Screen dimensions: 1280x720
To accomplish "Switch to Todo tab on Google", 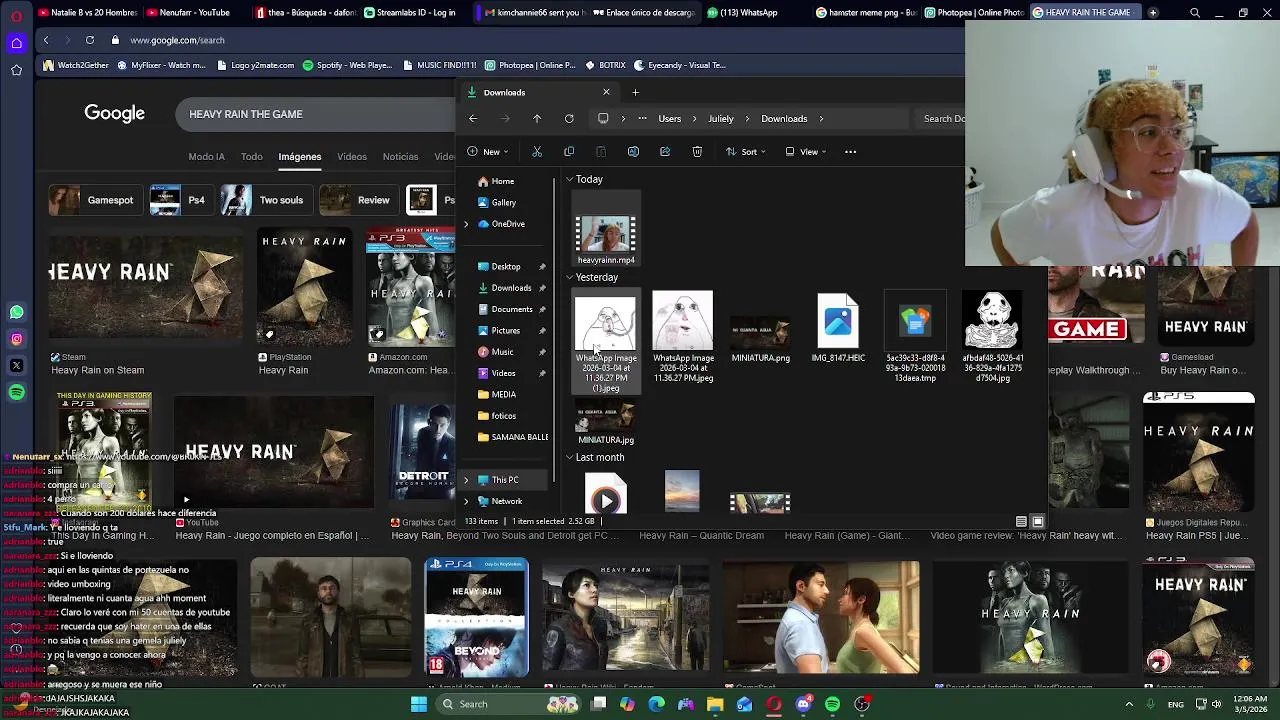I will click(x=252, y=157).
